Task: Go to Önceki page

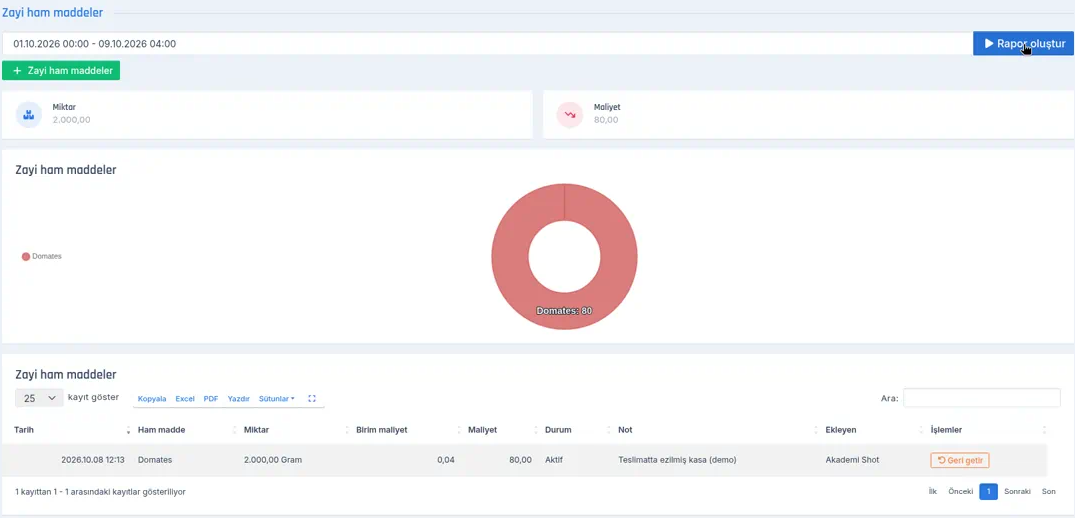Action: [961, 492]
